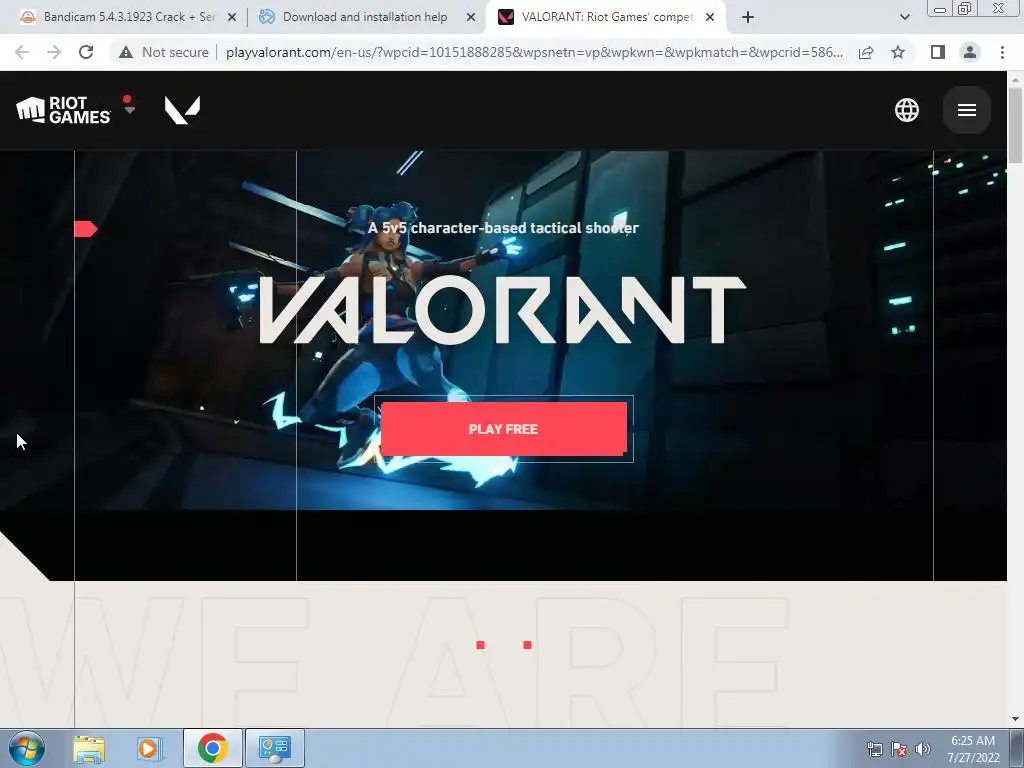This screenshot has height=768, width=1024.
Task: Open the globe language selector
Action: click(x=906, y=110)
